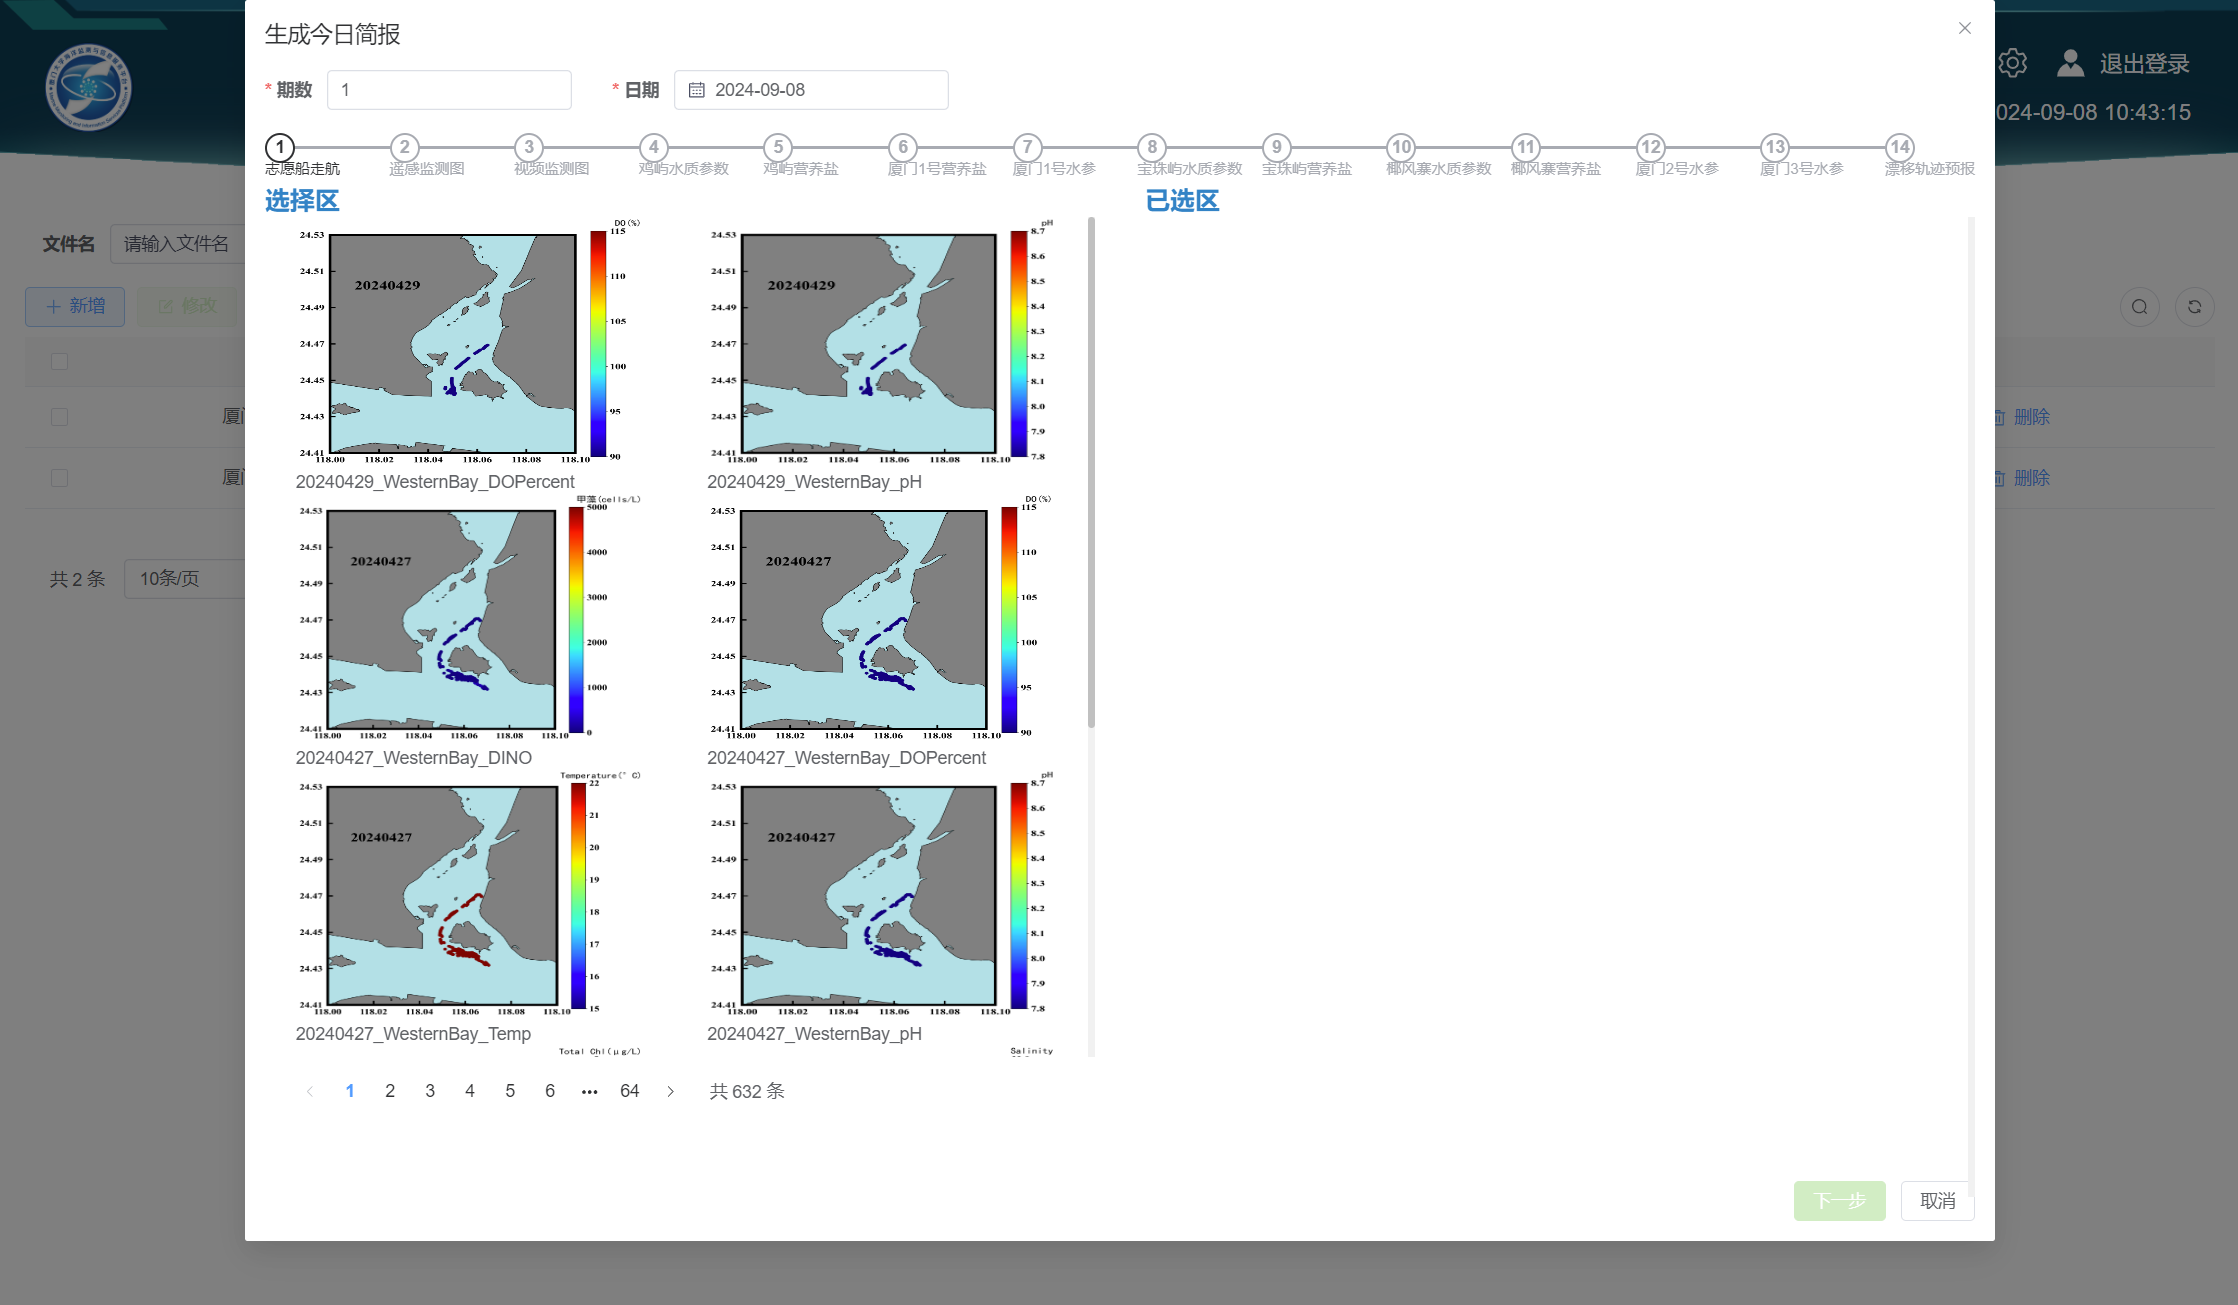This screenshot has height=1305, width=2238.
Task: Click the refresh table icon
Action: click(x=2194, y=307)
